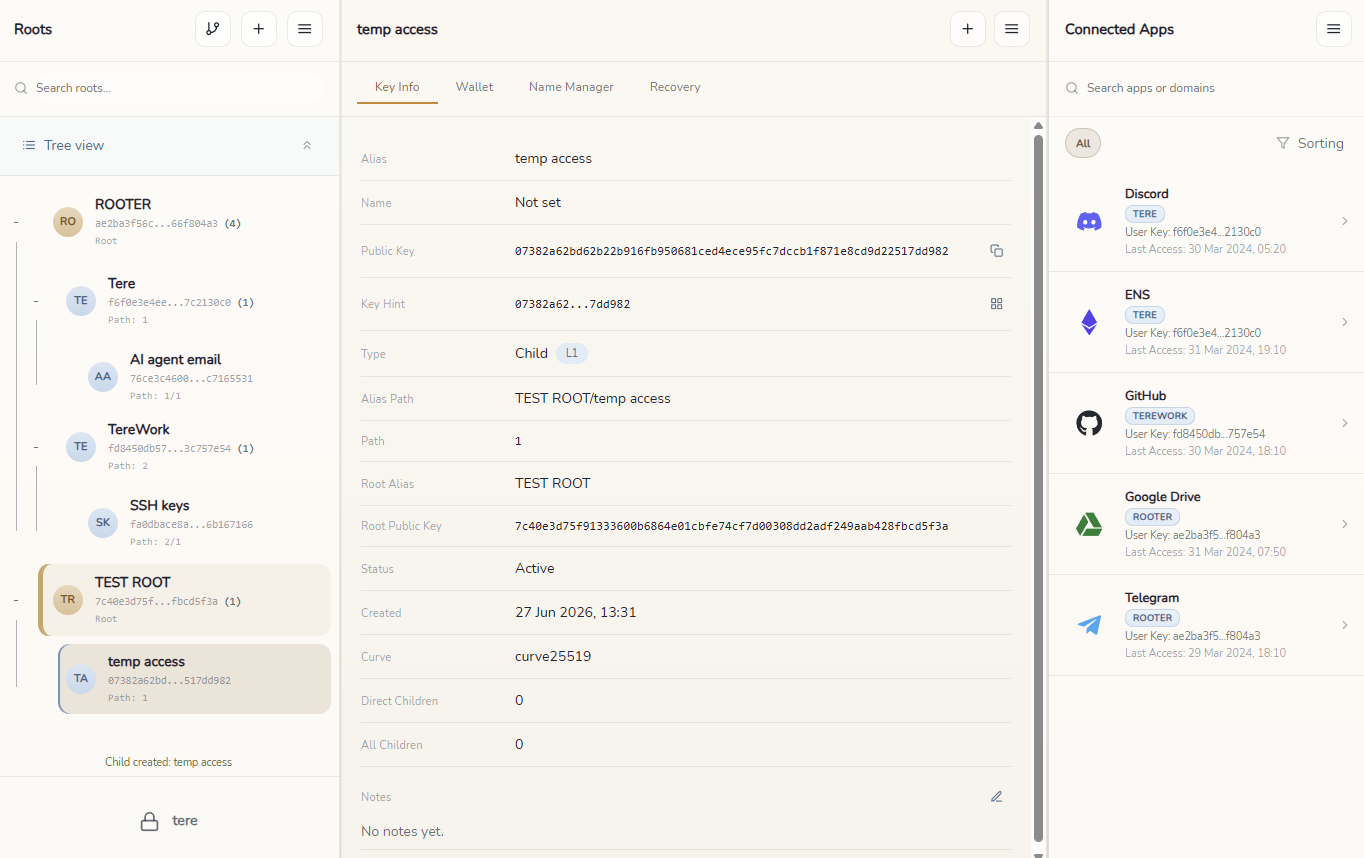The height and width of the screenshot is (858, 1364).
Task: Click the TERE tag under Discord
Action: click(1145, 214)
